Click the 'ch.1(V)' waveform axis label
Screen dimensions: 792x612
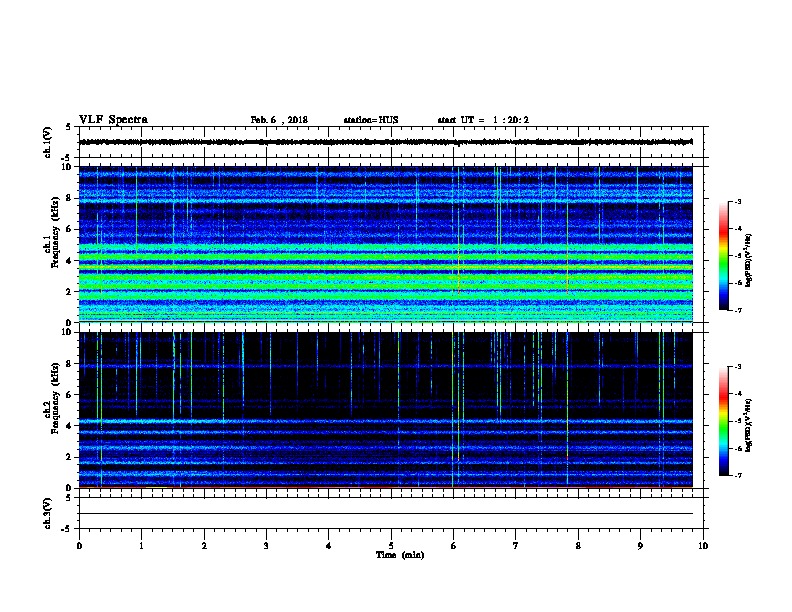[47, 142]
